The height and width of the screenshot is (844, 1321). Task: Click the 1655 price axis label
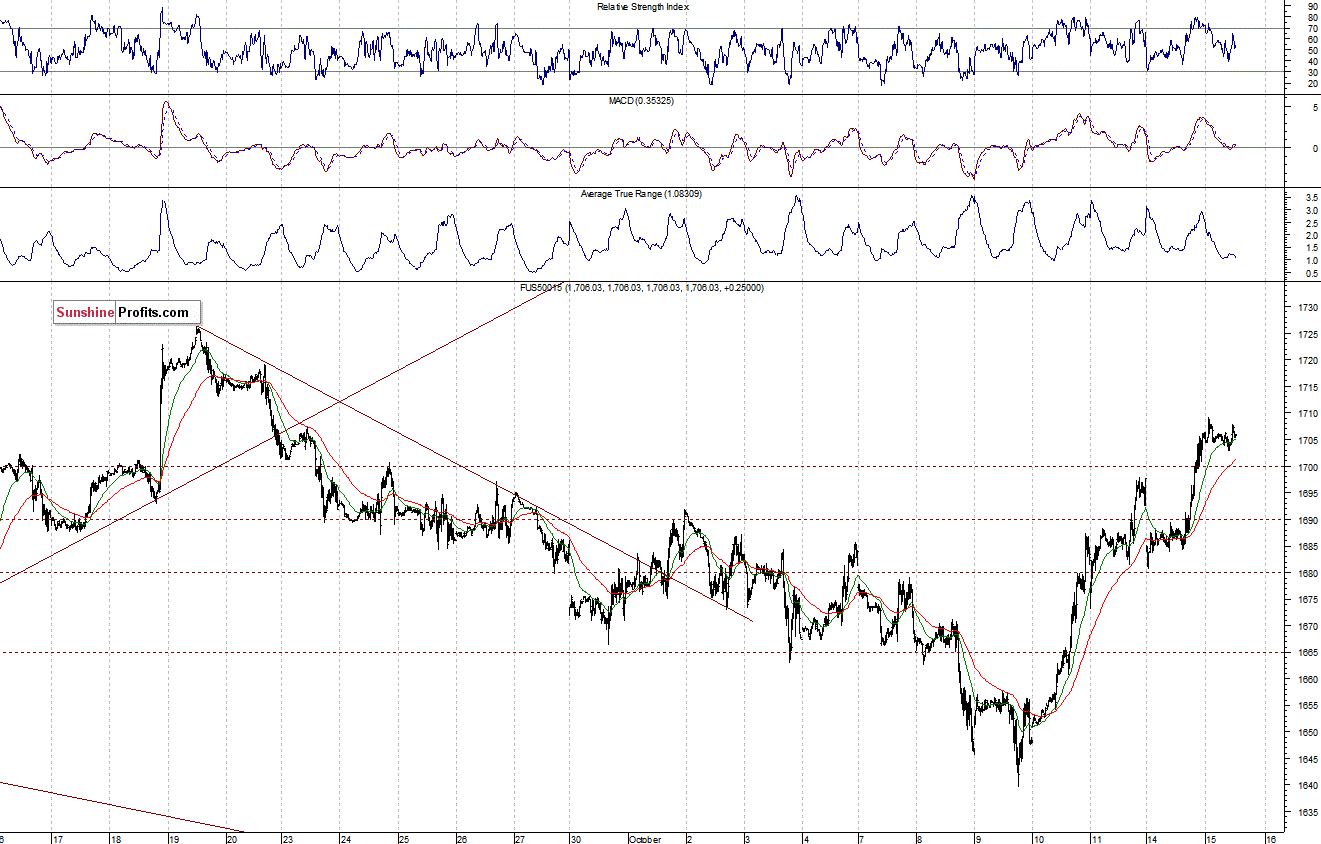1308,706
